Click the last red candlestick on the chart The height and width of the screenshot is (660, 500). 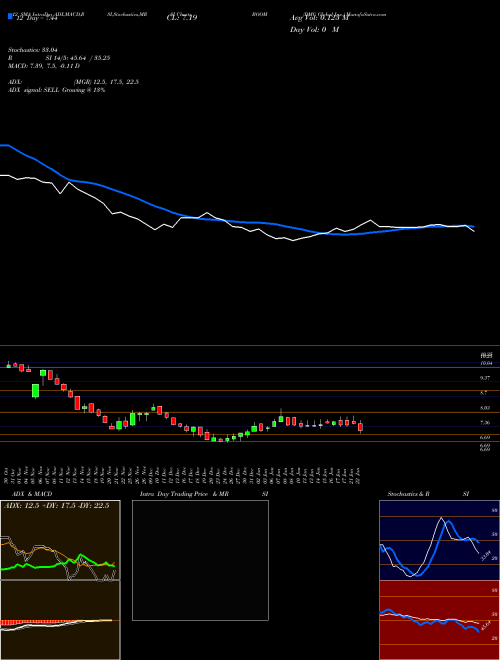pos(360,427)
